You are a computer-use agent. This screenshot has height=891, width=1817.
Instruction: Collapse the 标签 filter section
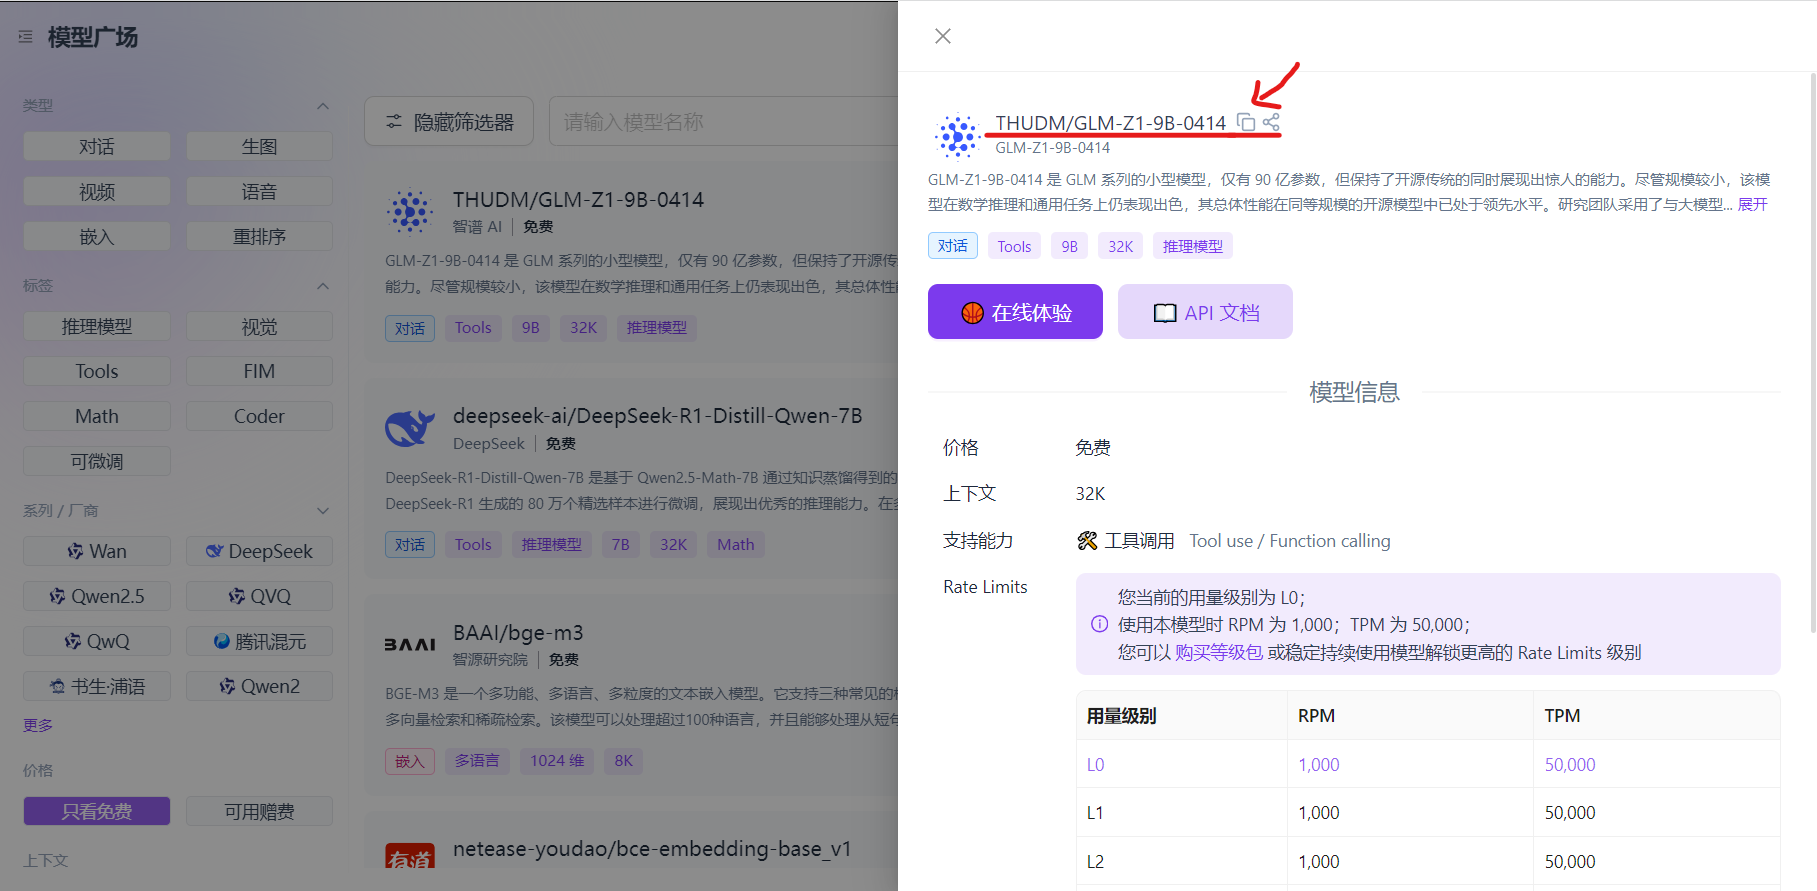pos(322,286)
